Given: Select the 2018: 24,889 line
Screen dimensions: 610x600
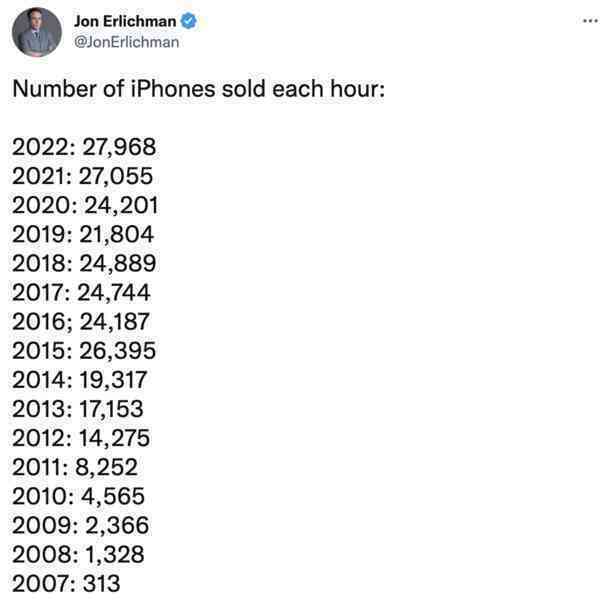Looking at the screenshot, I should (84, 263).
